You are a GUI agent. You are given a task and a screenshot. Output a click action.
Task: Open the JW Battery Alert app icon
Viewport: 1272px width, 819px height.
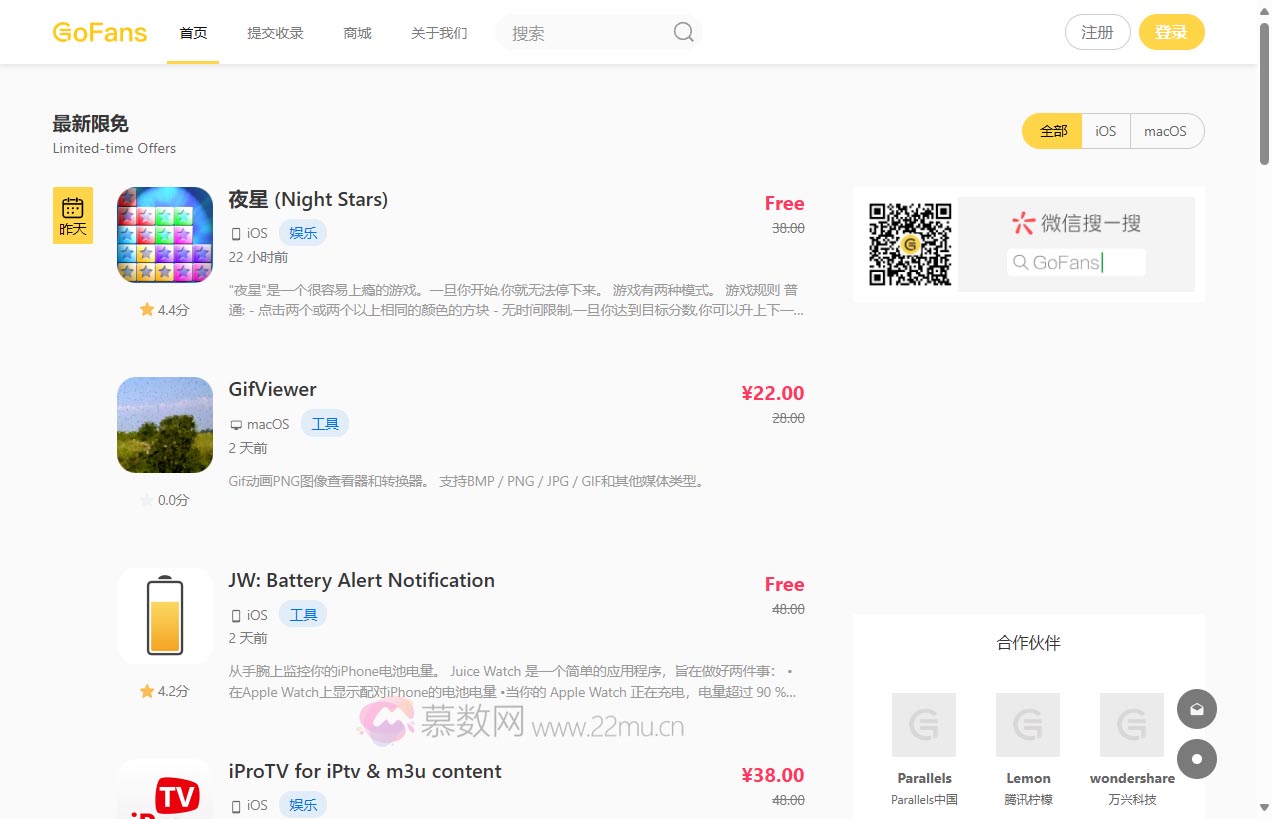tap(165, 616)
